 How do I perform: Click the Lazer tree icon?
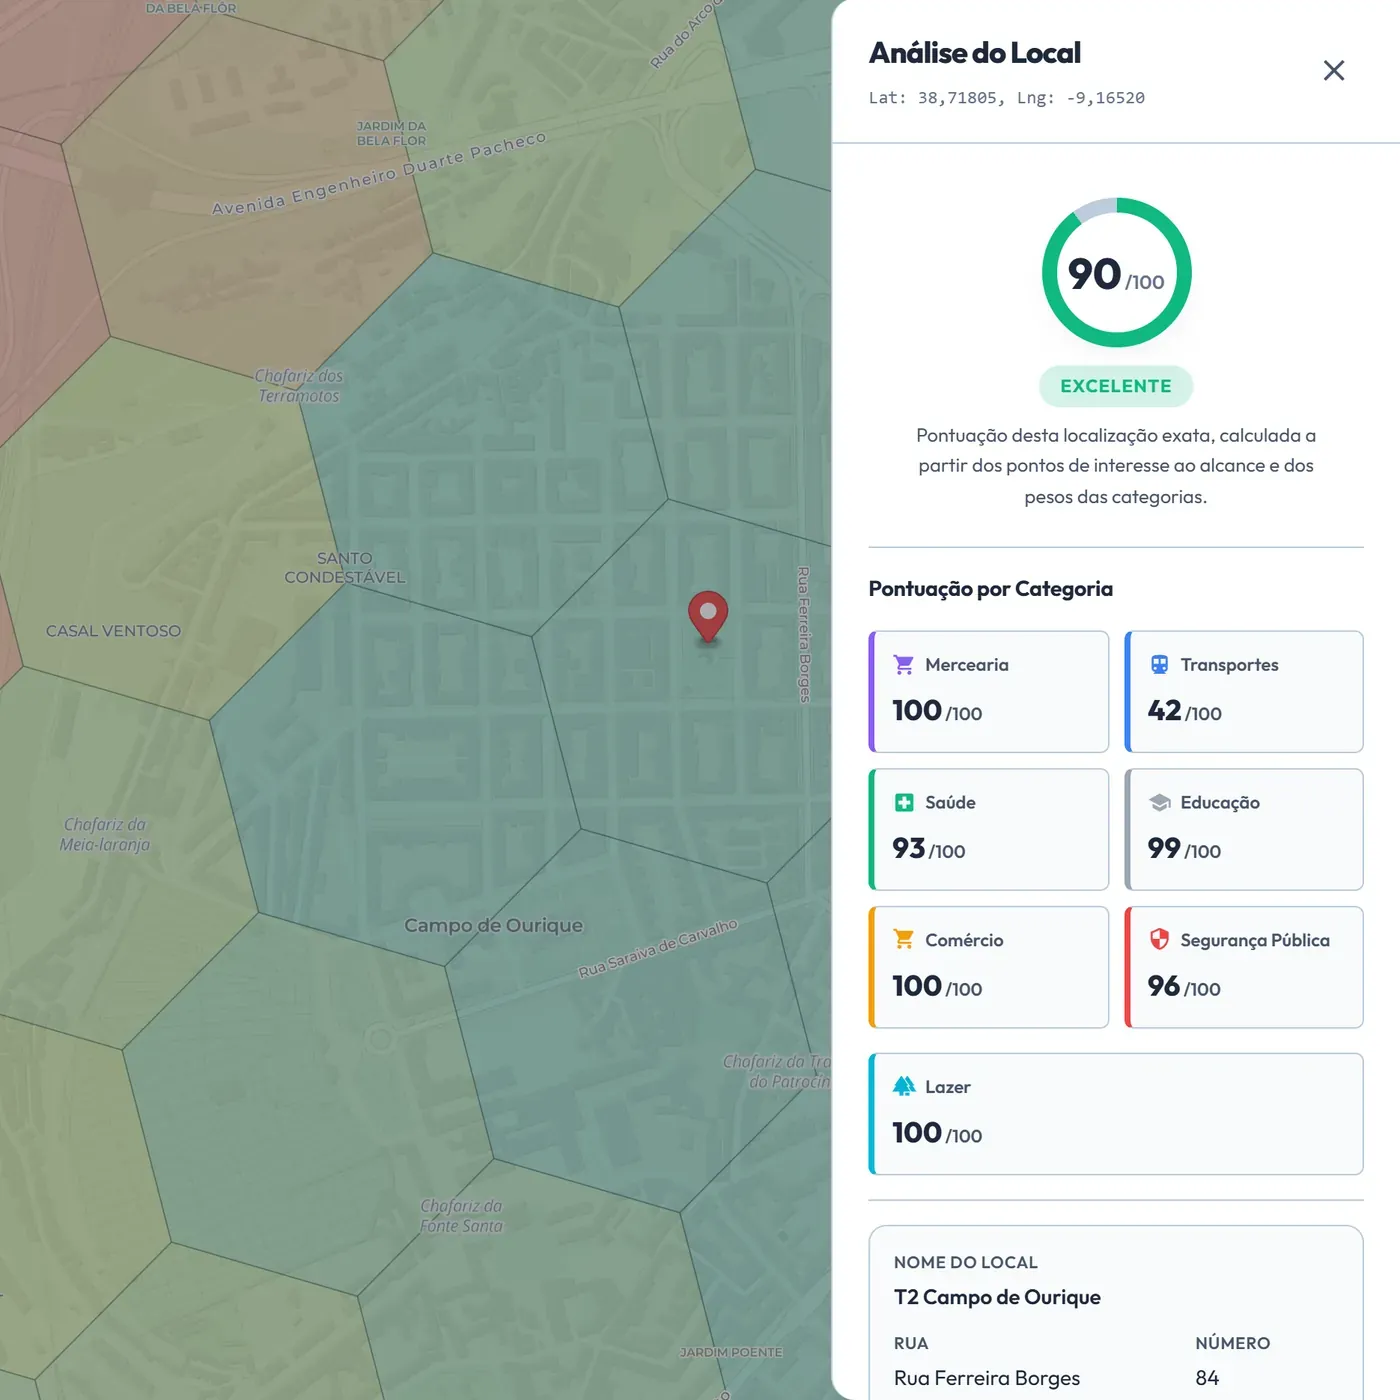click(x=904, y=1086)
